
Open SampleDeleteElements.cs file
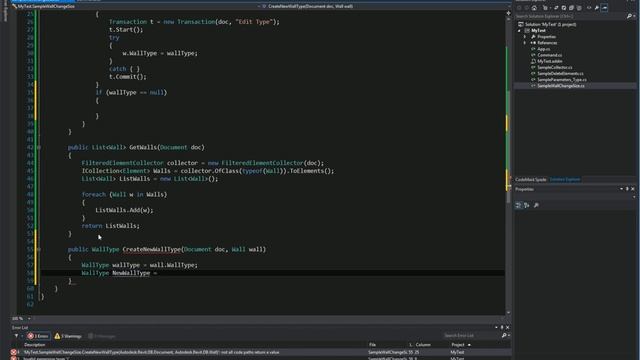(x=560, y=73)
